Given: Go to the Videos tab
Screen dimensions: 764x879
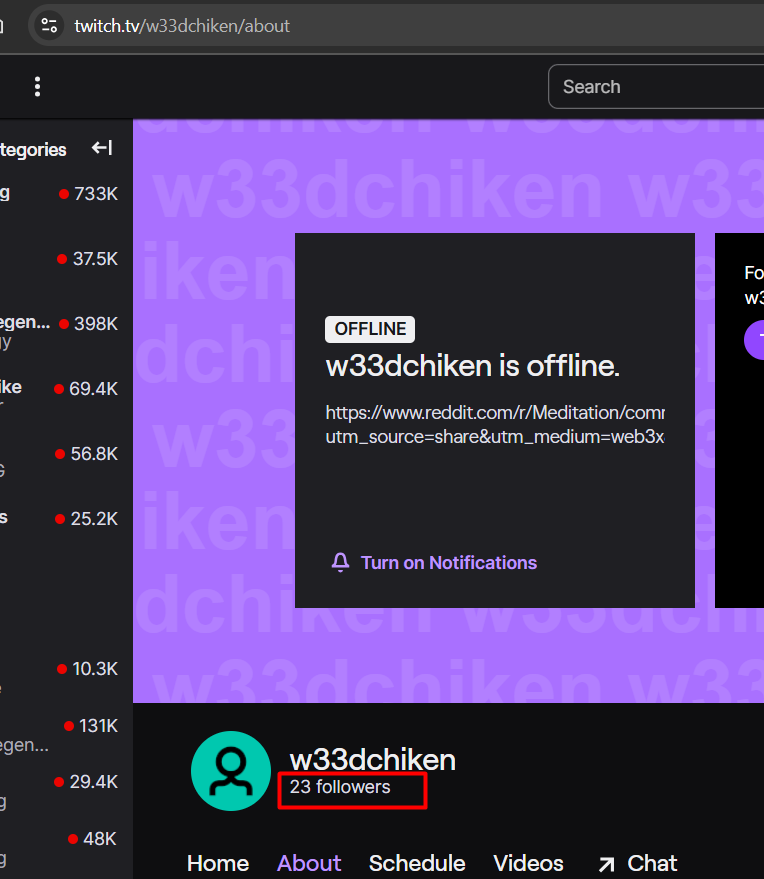Looking at the screenshot, I should (528, 863).
